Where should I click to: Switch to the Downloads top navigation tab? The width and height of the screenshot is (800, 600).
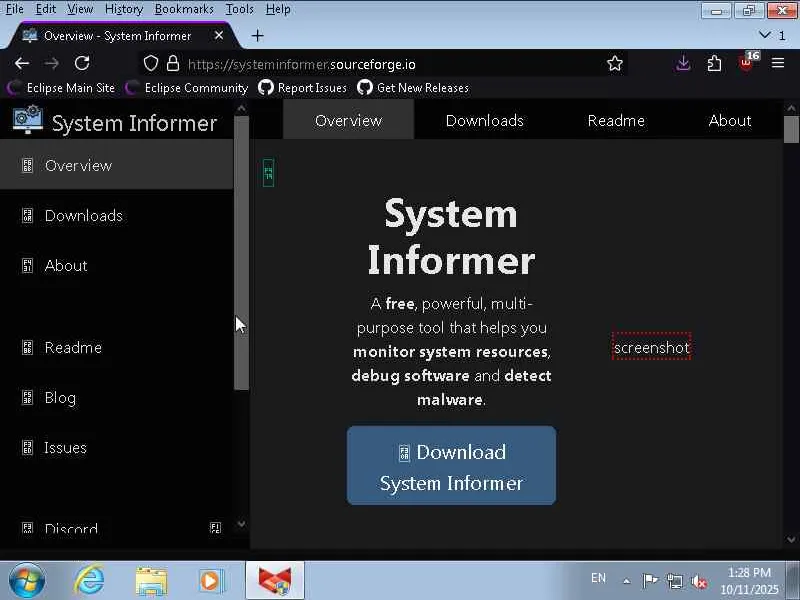(x=485, y=120)
